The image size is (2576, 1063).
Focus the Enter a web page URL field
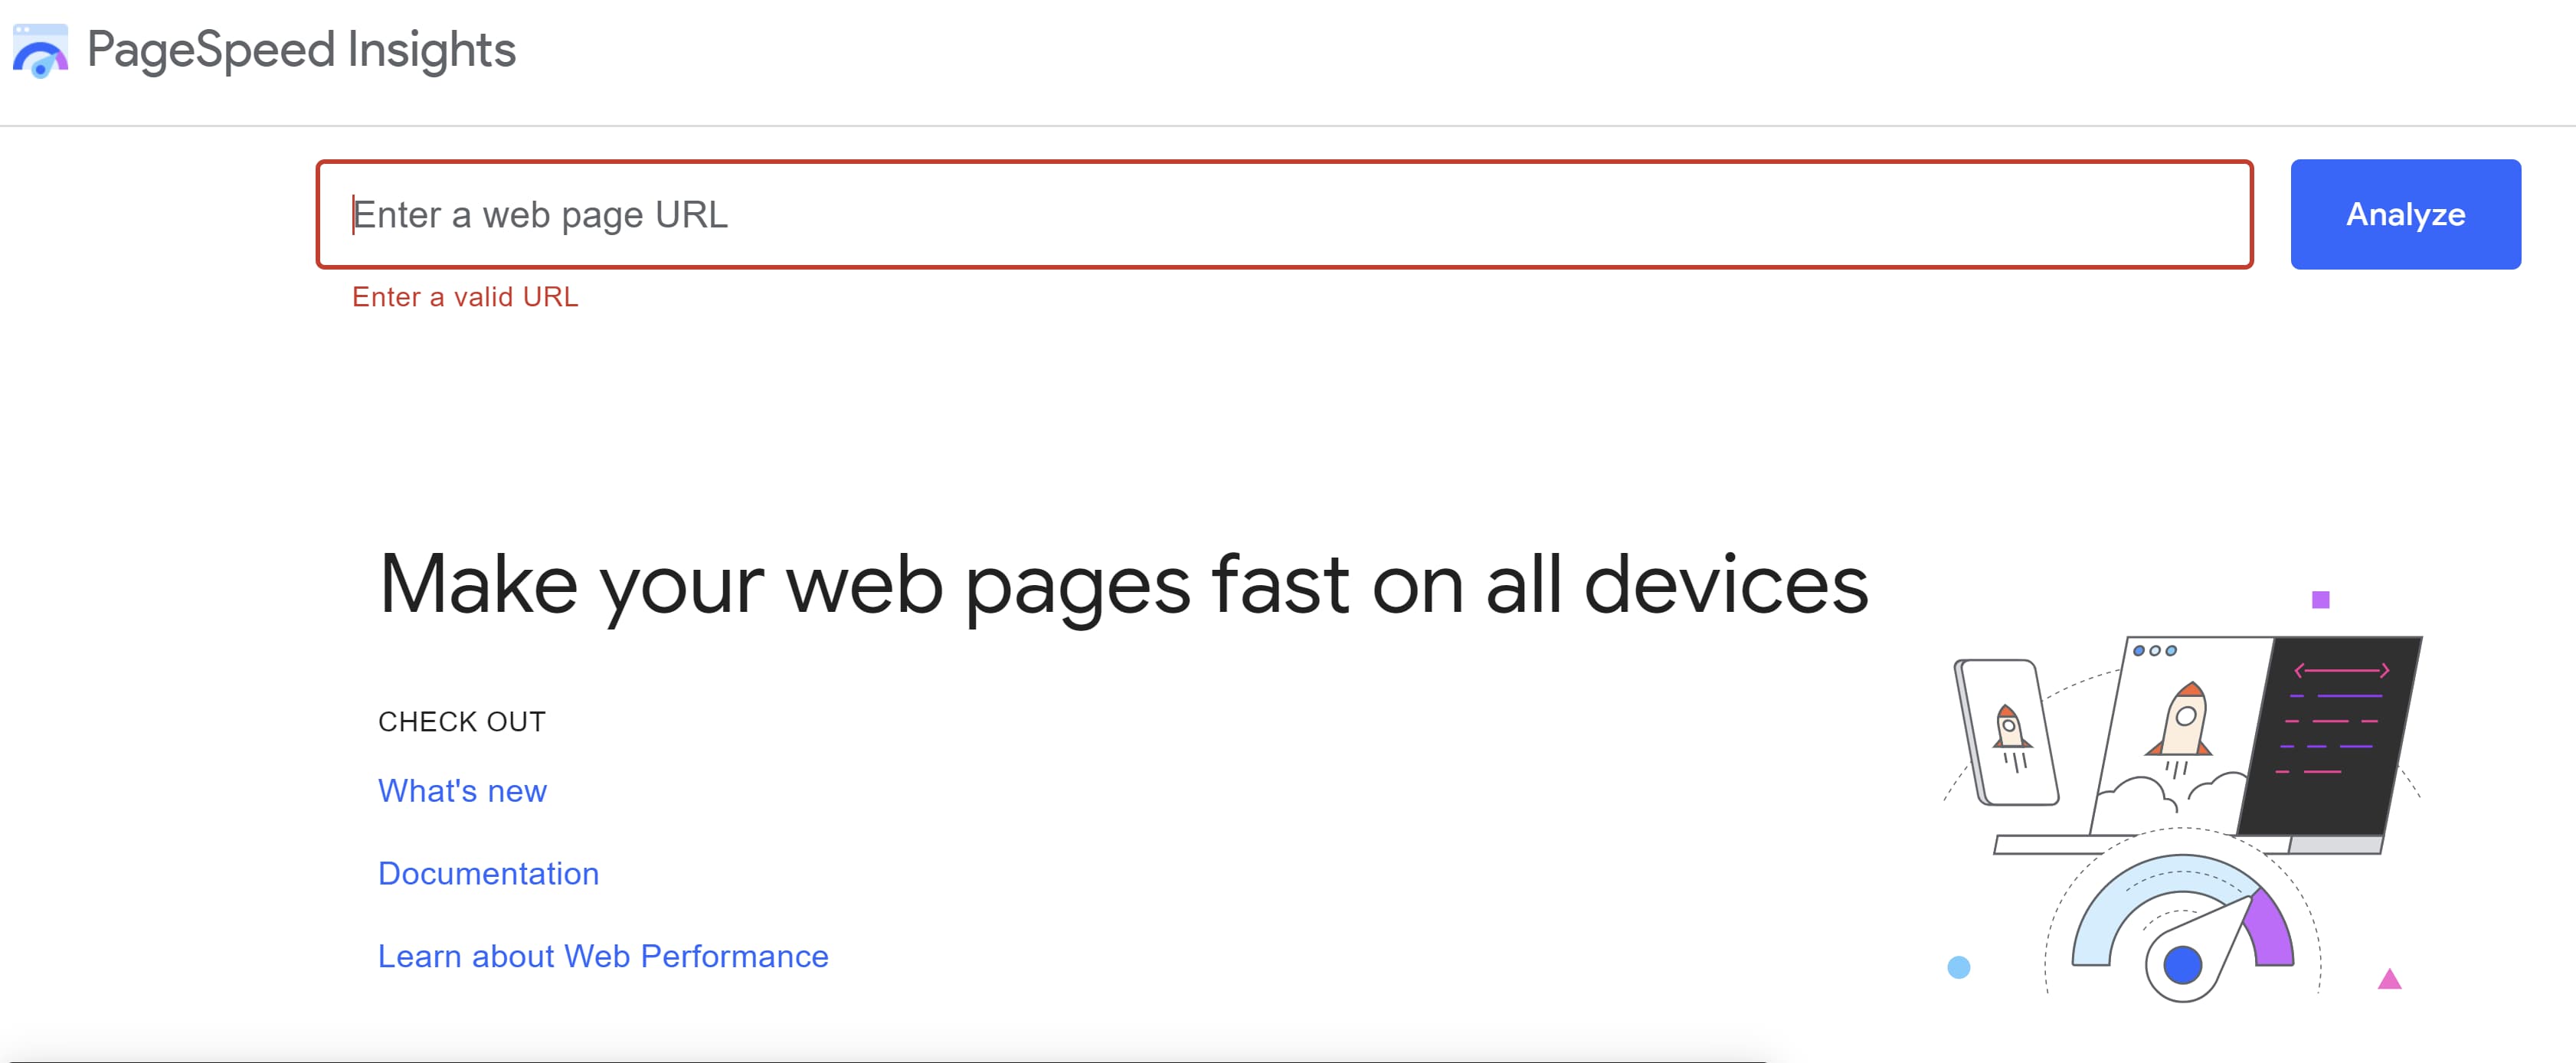(x=1284, y=215)
